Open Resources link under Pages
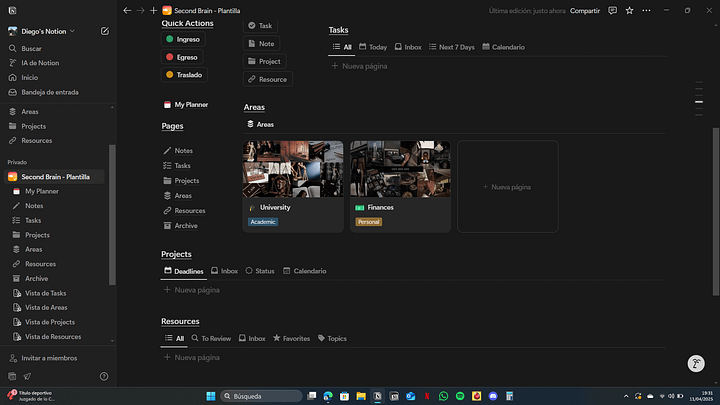 pos(184,211)
